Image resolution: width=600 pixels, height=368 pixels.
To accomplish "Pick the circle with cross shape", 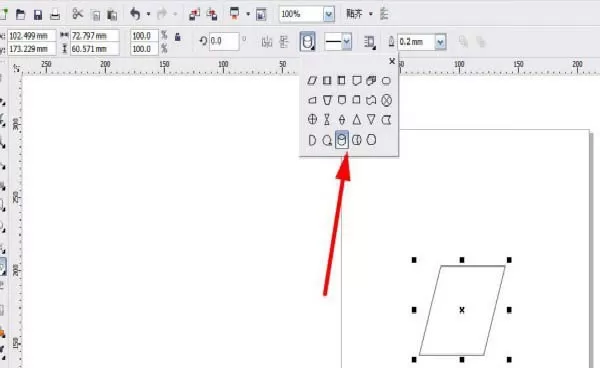I will pyautogui.click(x=312, y=120).
